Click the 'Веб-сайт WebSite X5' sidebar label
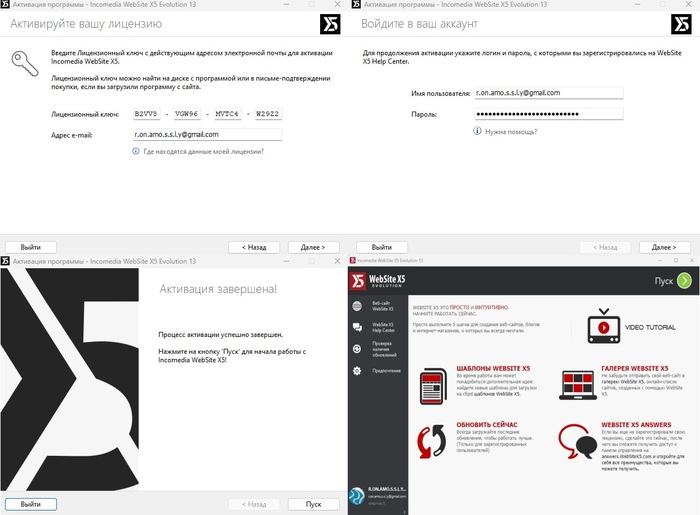 pos(383,306)
